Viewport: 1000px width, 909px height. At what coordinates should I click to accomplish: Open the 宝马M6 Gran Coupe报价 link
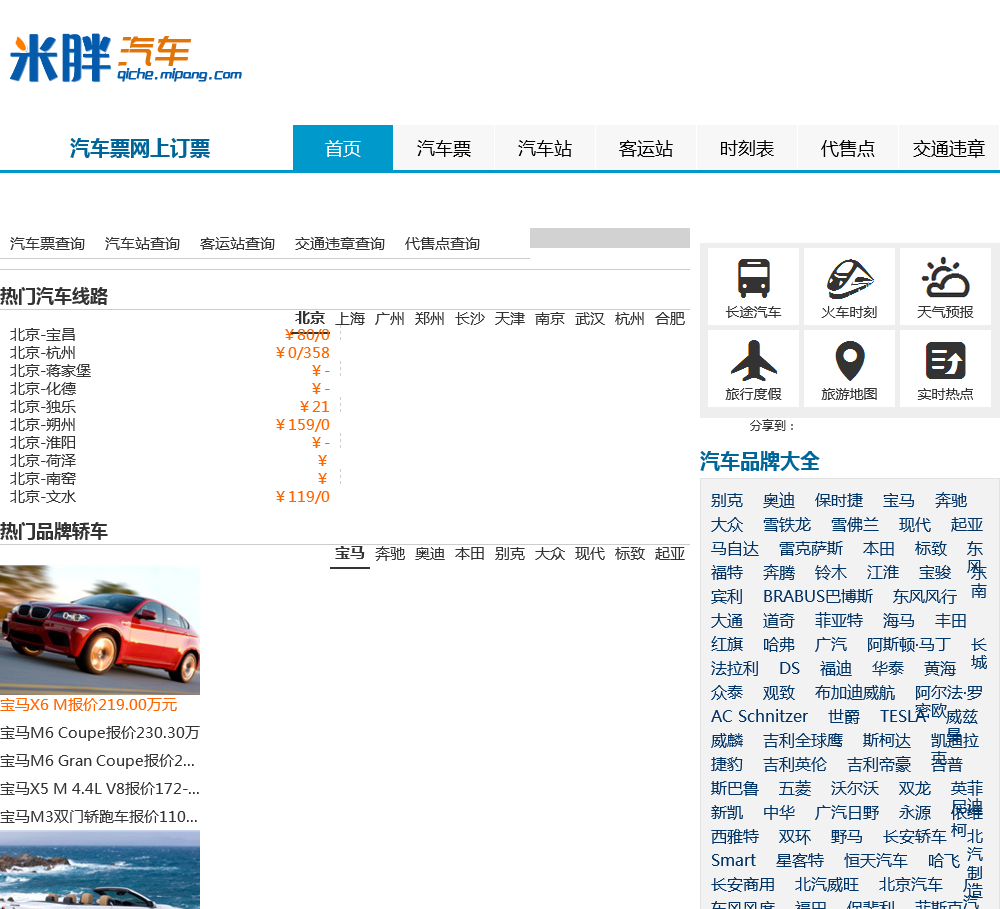(x=98, y=761)
